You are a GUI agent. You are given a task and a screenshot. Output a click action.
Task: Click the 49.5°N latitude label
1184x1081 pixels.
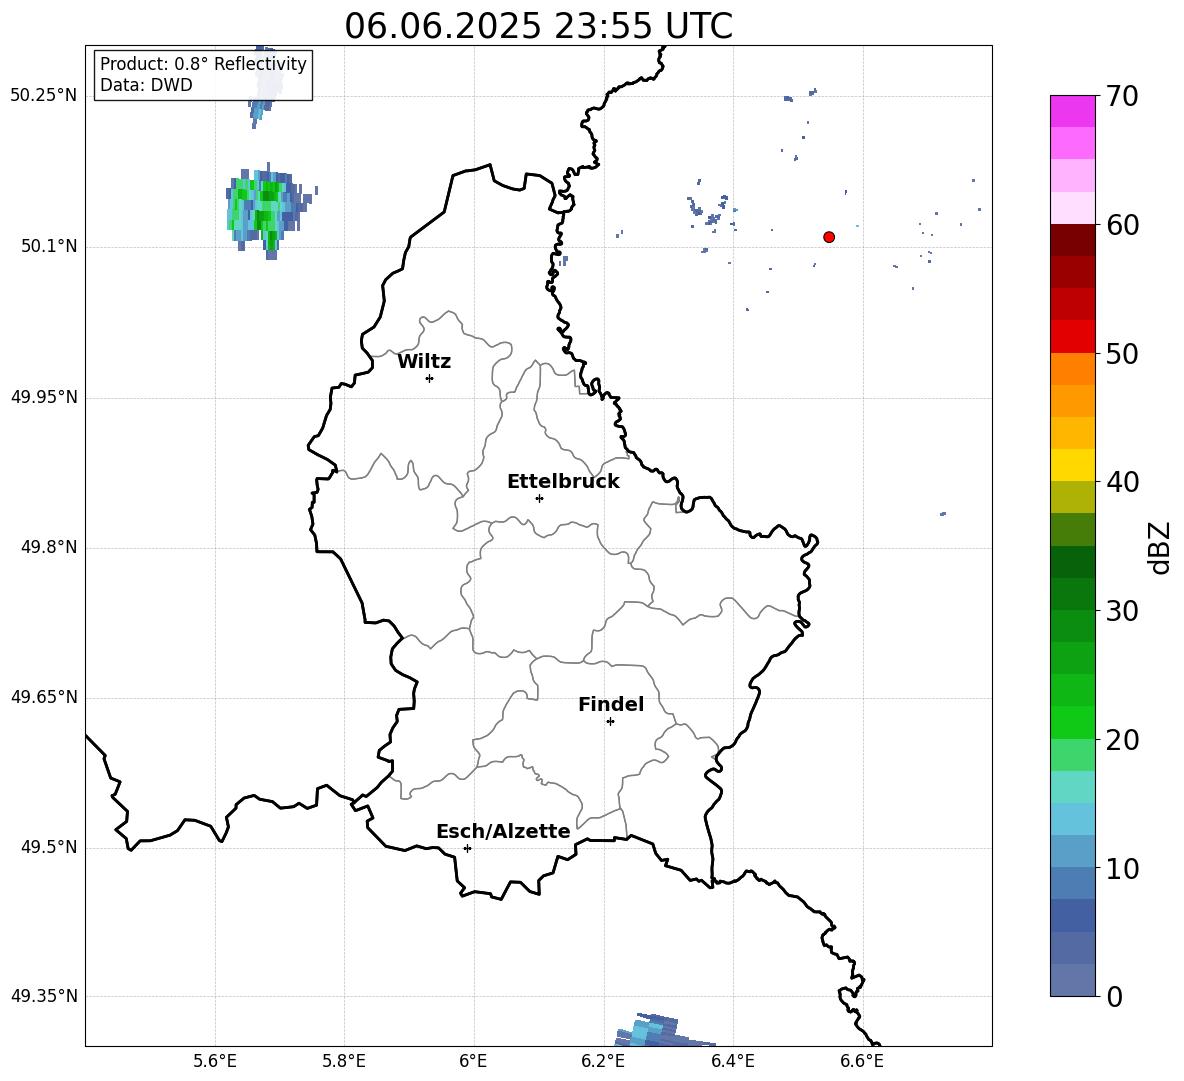[49, 847]
